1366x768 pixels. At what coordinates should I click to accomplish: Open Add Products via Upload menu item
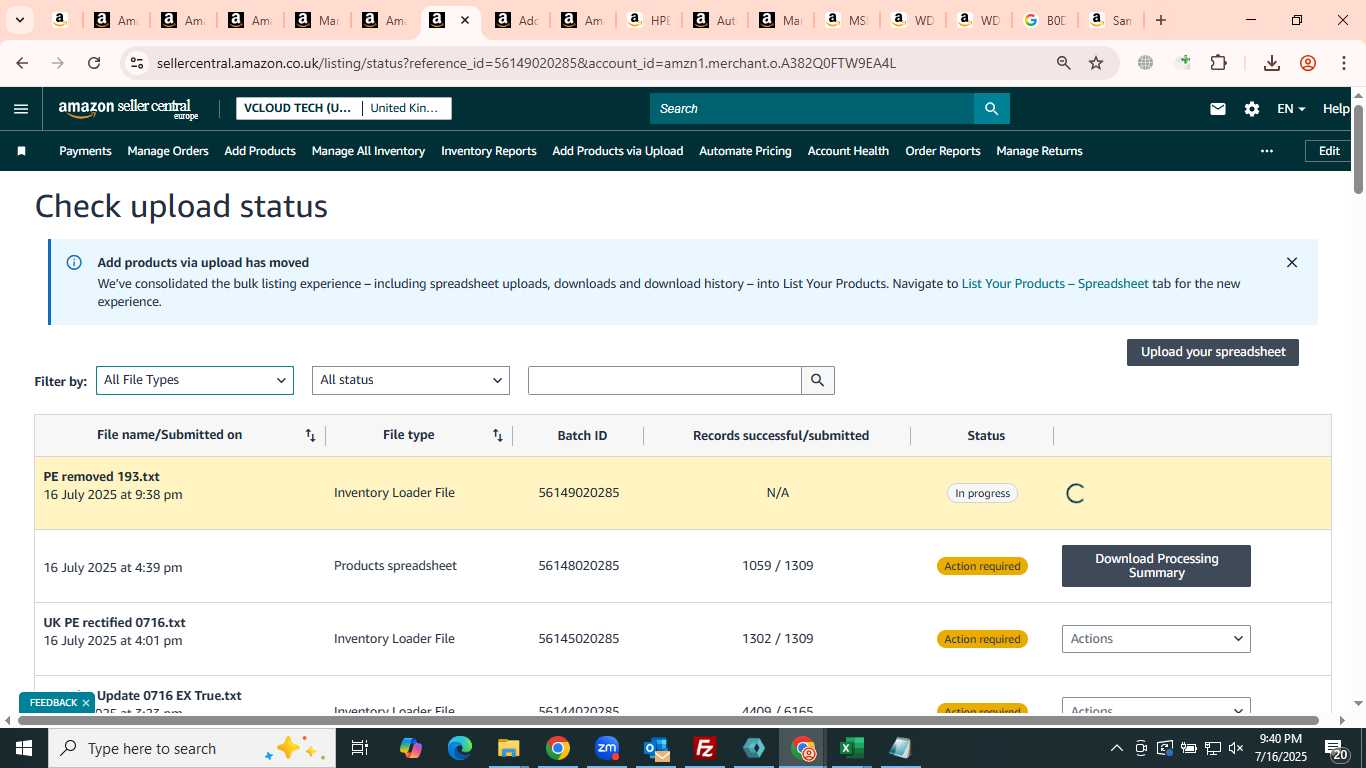coord(618,151)
